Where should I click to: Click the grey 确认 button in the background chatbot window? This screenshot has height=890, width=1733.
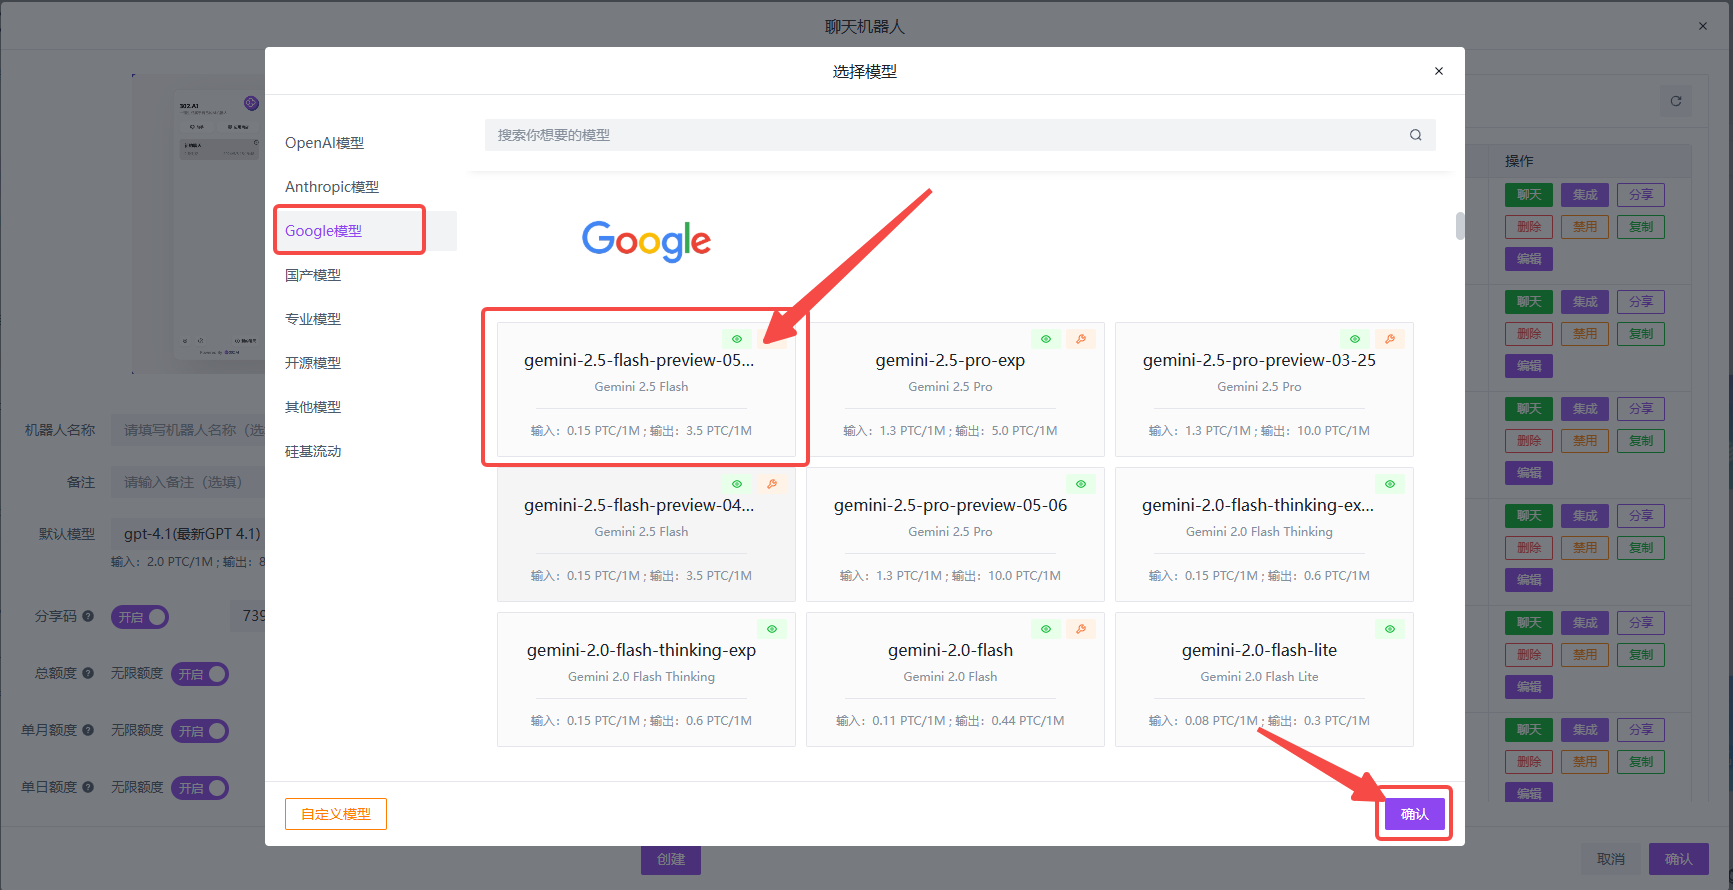pos(1679,859)
